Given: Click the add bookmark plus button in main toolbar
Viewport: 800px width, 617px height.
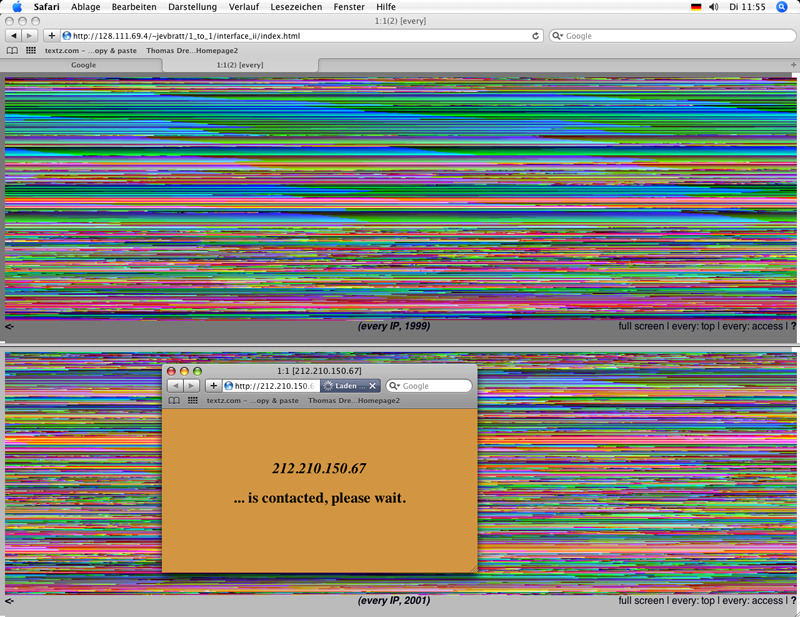Looking at the screenshot, I should pyautogui.click(x=52, y=36).
